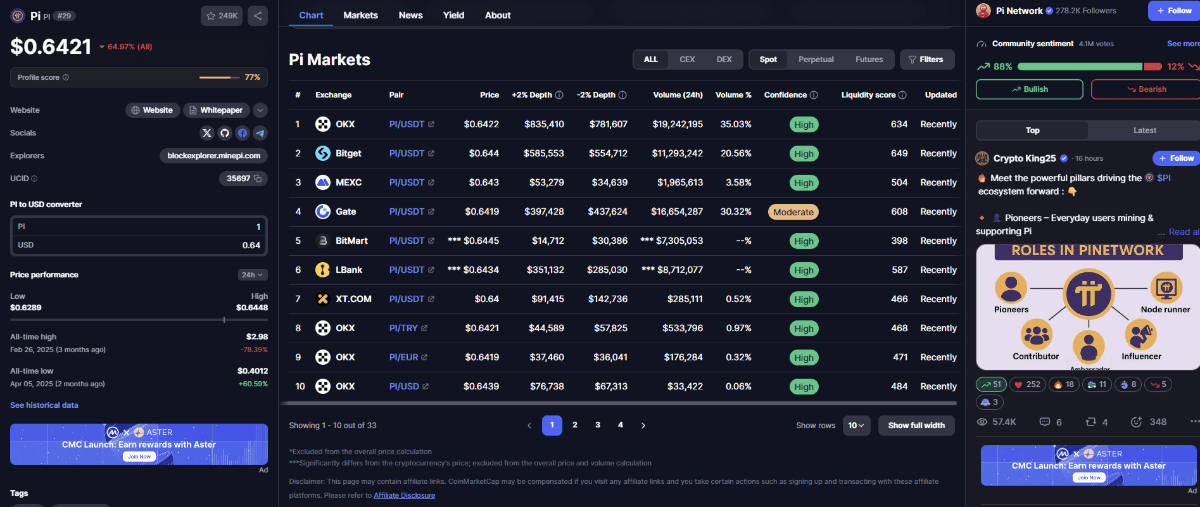Open Pi's X (Twitter) social link
This screenshot has height=507, width=1200.
(x=207, y=133)
